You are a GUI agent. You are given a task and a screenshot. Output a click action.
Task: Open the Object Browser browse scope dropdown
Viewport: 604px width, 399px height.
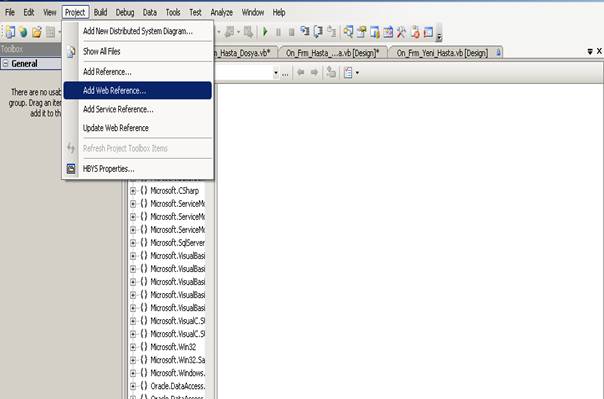point(276,73)
